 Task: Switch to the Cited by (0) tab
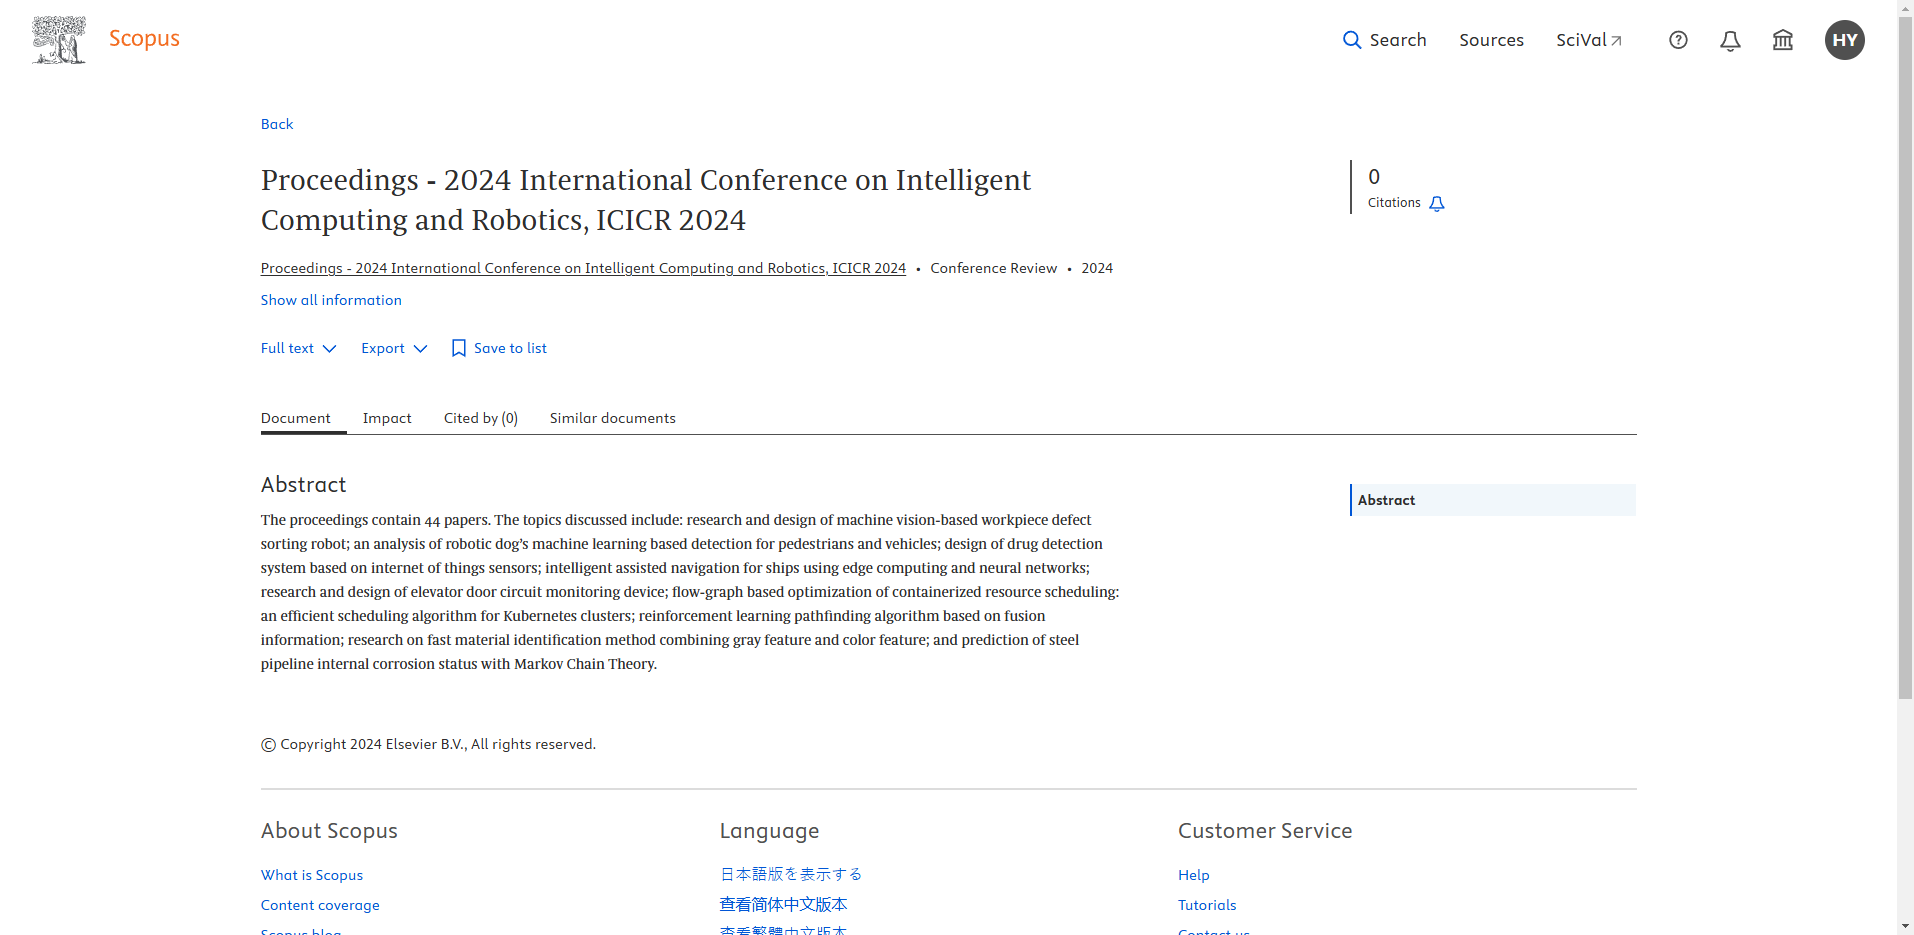click(x=480, y=418)
